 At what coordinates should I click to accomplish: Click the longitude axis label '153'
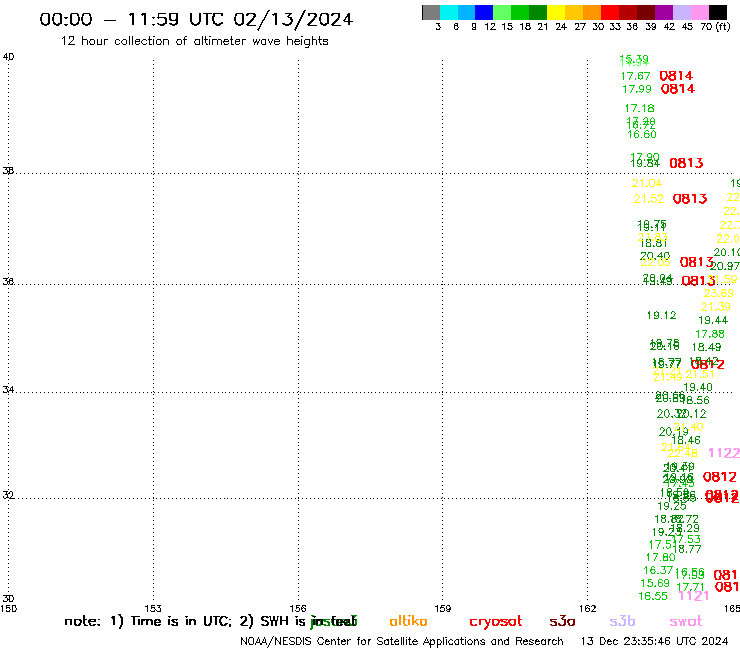tap(153, 608)
